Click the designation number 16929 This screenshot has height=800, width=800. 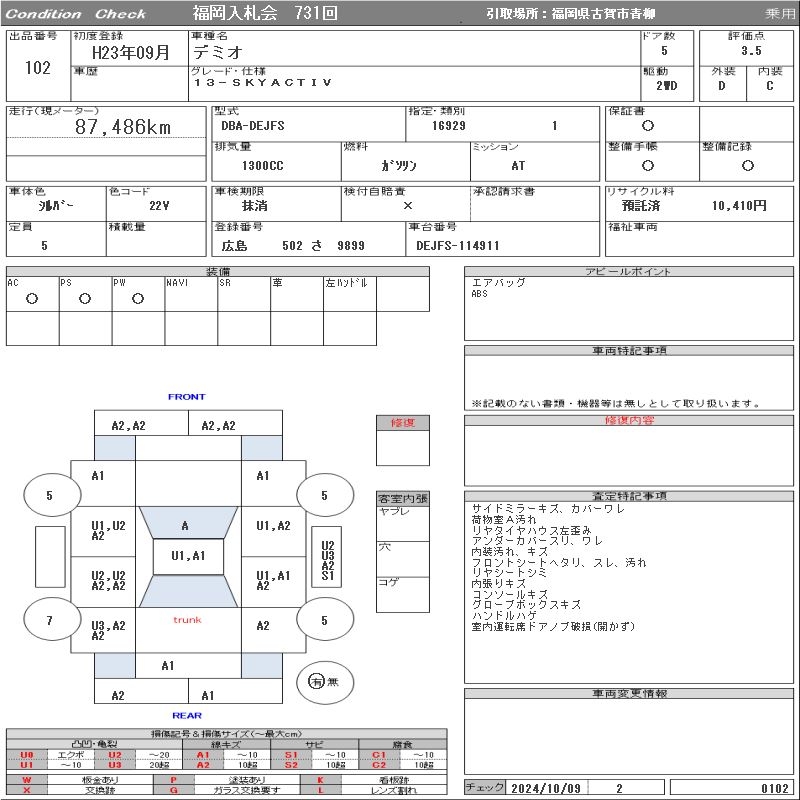448,126
